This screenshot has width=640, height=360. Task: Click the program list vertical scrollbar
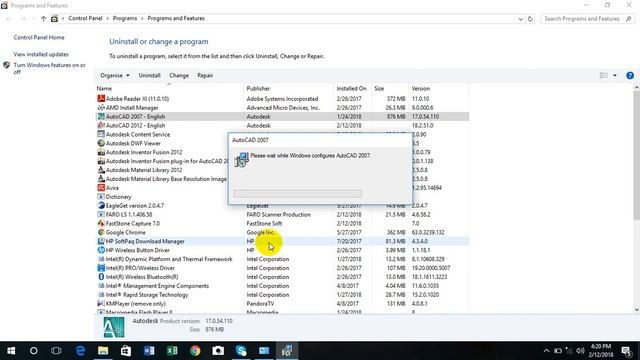pyautogui.click(x=636, y=155)
